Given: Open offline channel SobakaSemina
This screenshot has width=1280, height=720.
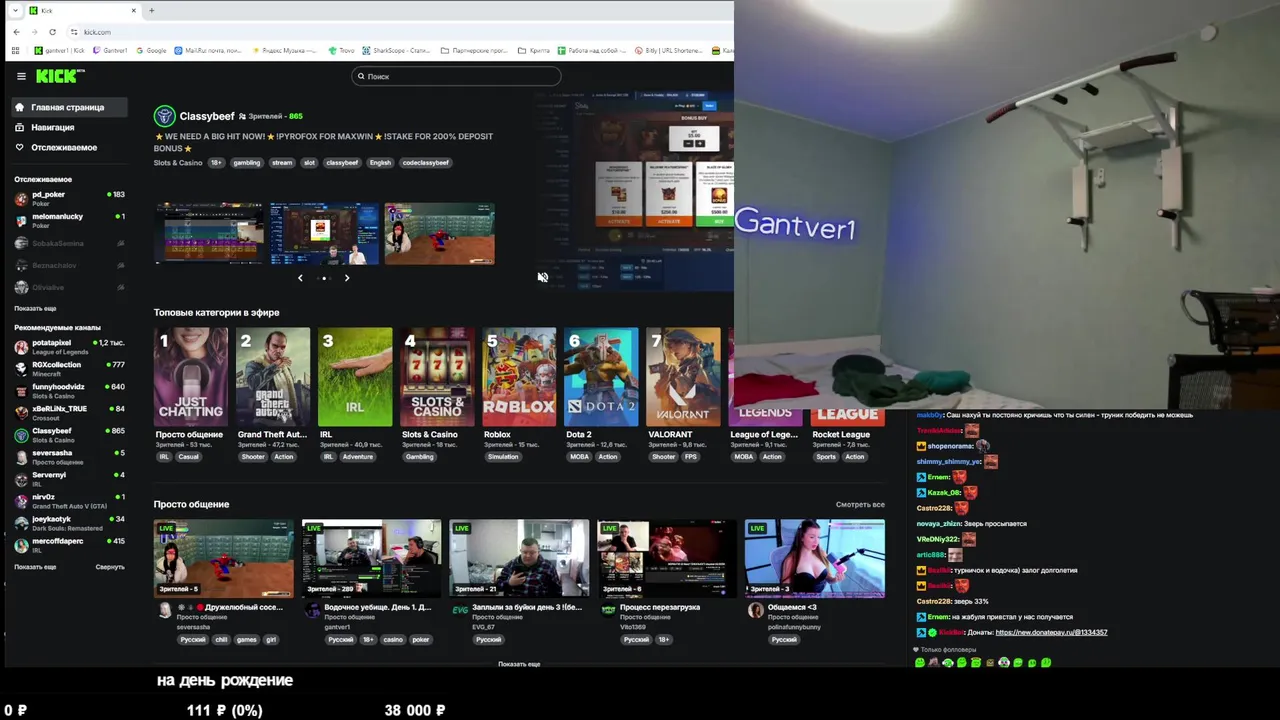Looking at the screenshot, I should pyautogui.click(x=70, y=243).
